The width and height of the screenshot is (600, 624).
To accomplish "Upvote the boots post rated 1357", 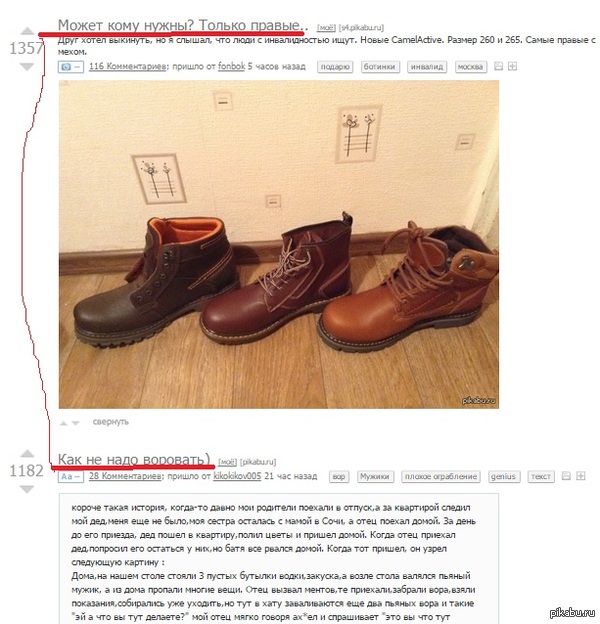I will click(27, 31).
